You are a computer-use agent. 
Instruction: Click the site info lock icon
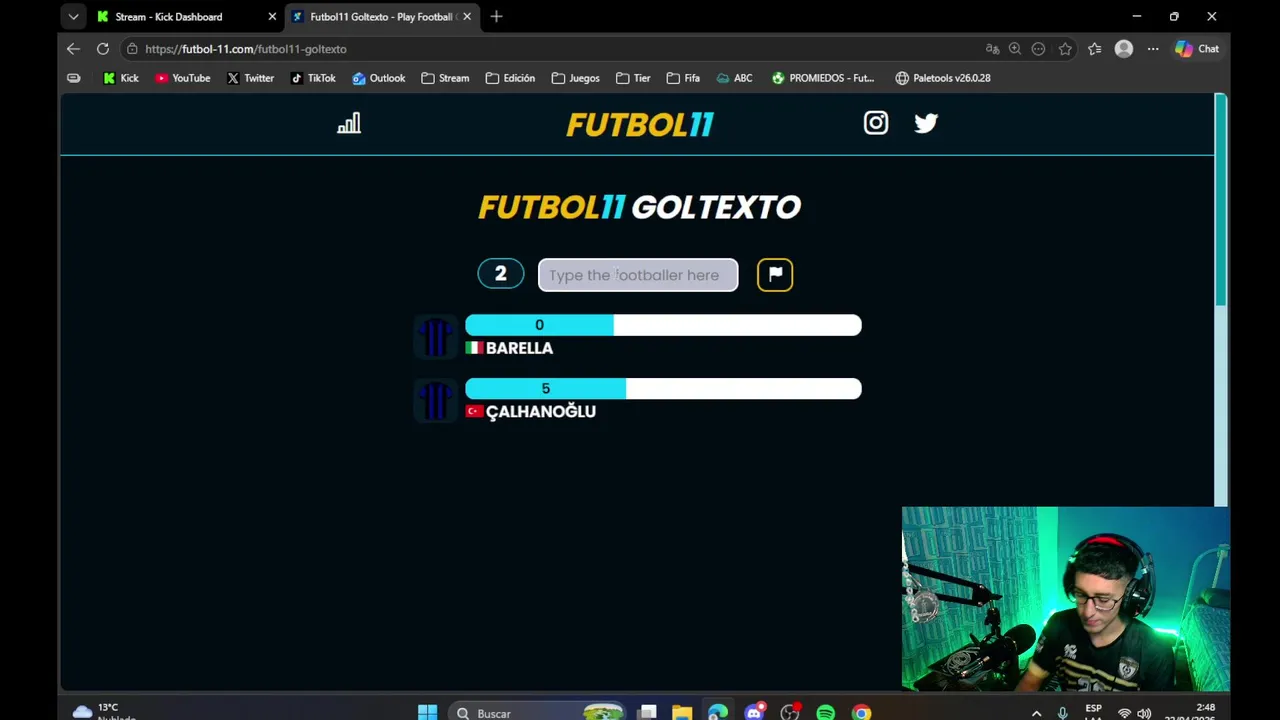pos(132,49)
